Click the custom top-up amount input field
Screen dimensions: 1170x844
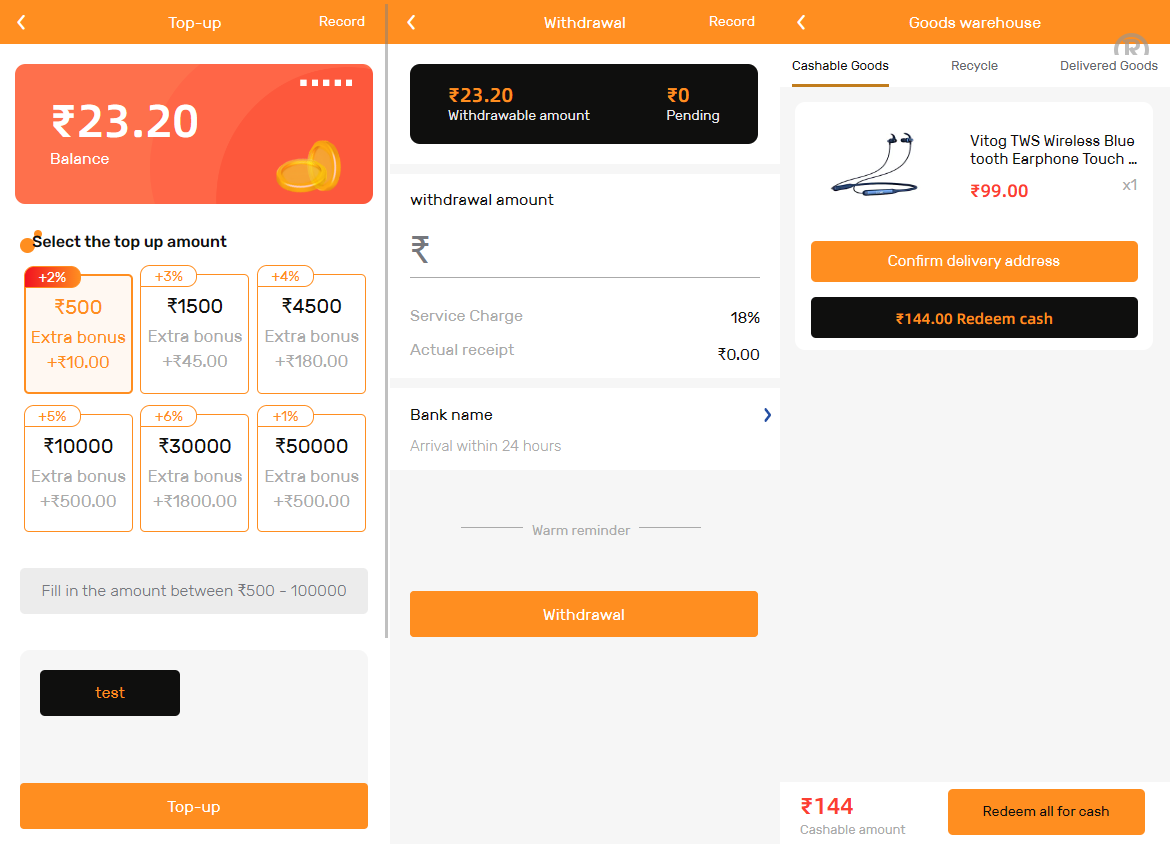click(x=194, y=591)
